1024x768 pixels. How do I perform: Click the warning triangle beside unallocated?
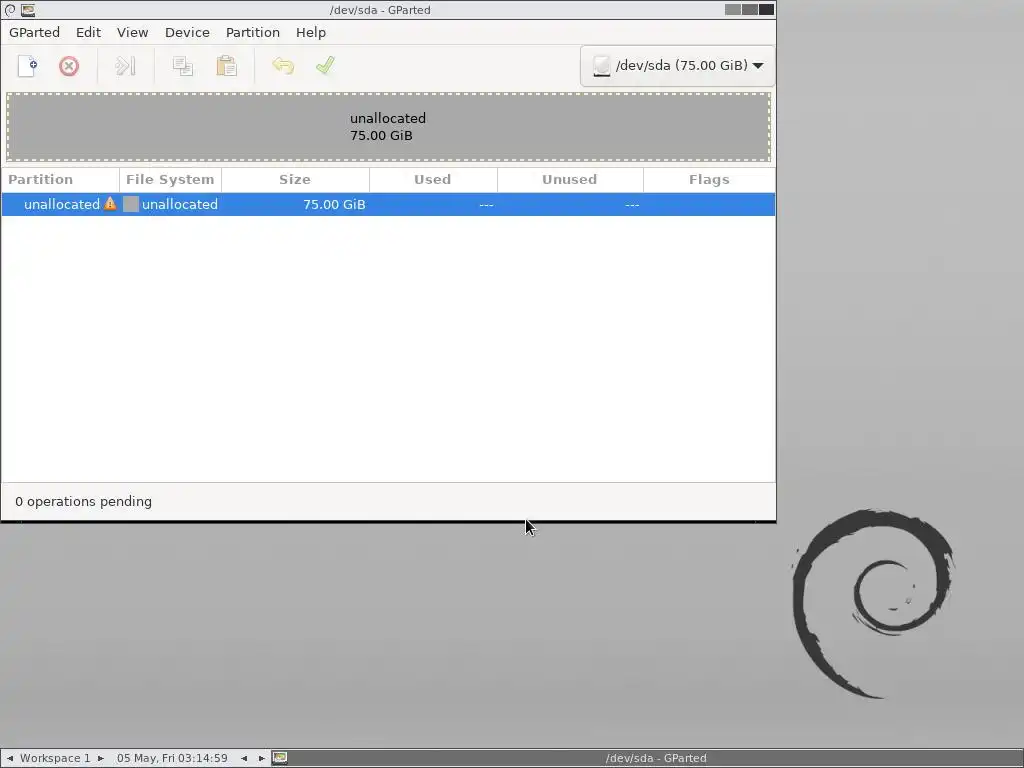pyautogui.click(x=110, y=204)
